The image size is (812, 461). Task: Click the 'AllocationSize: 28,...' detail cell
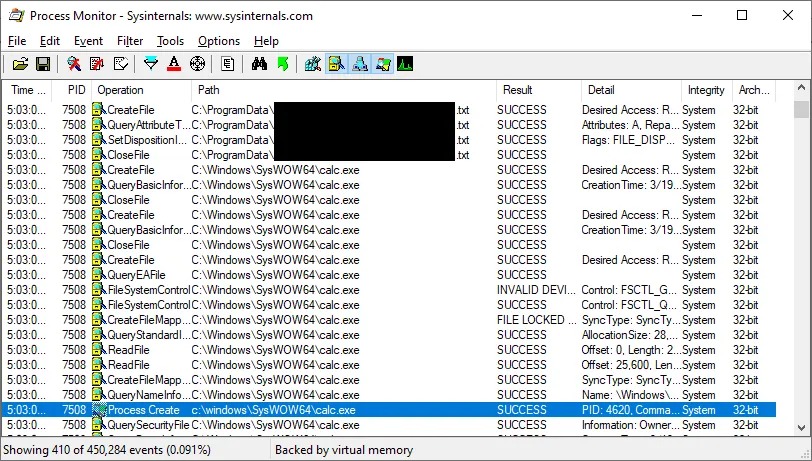[x=630, y=335]
